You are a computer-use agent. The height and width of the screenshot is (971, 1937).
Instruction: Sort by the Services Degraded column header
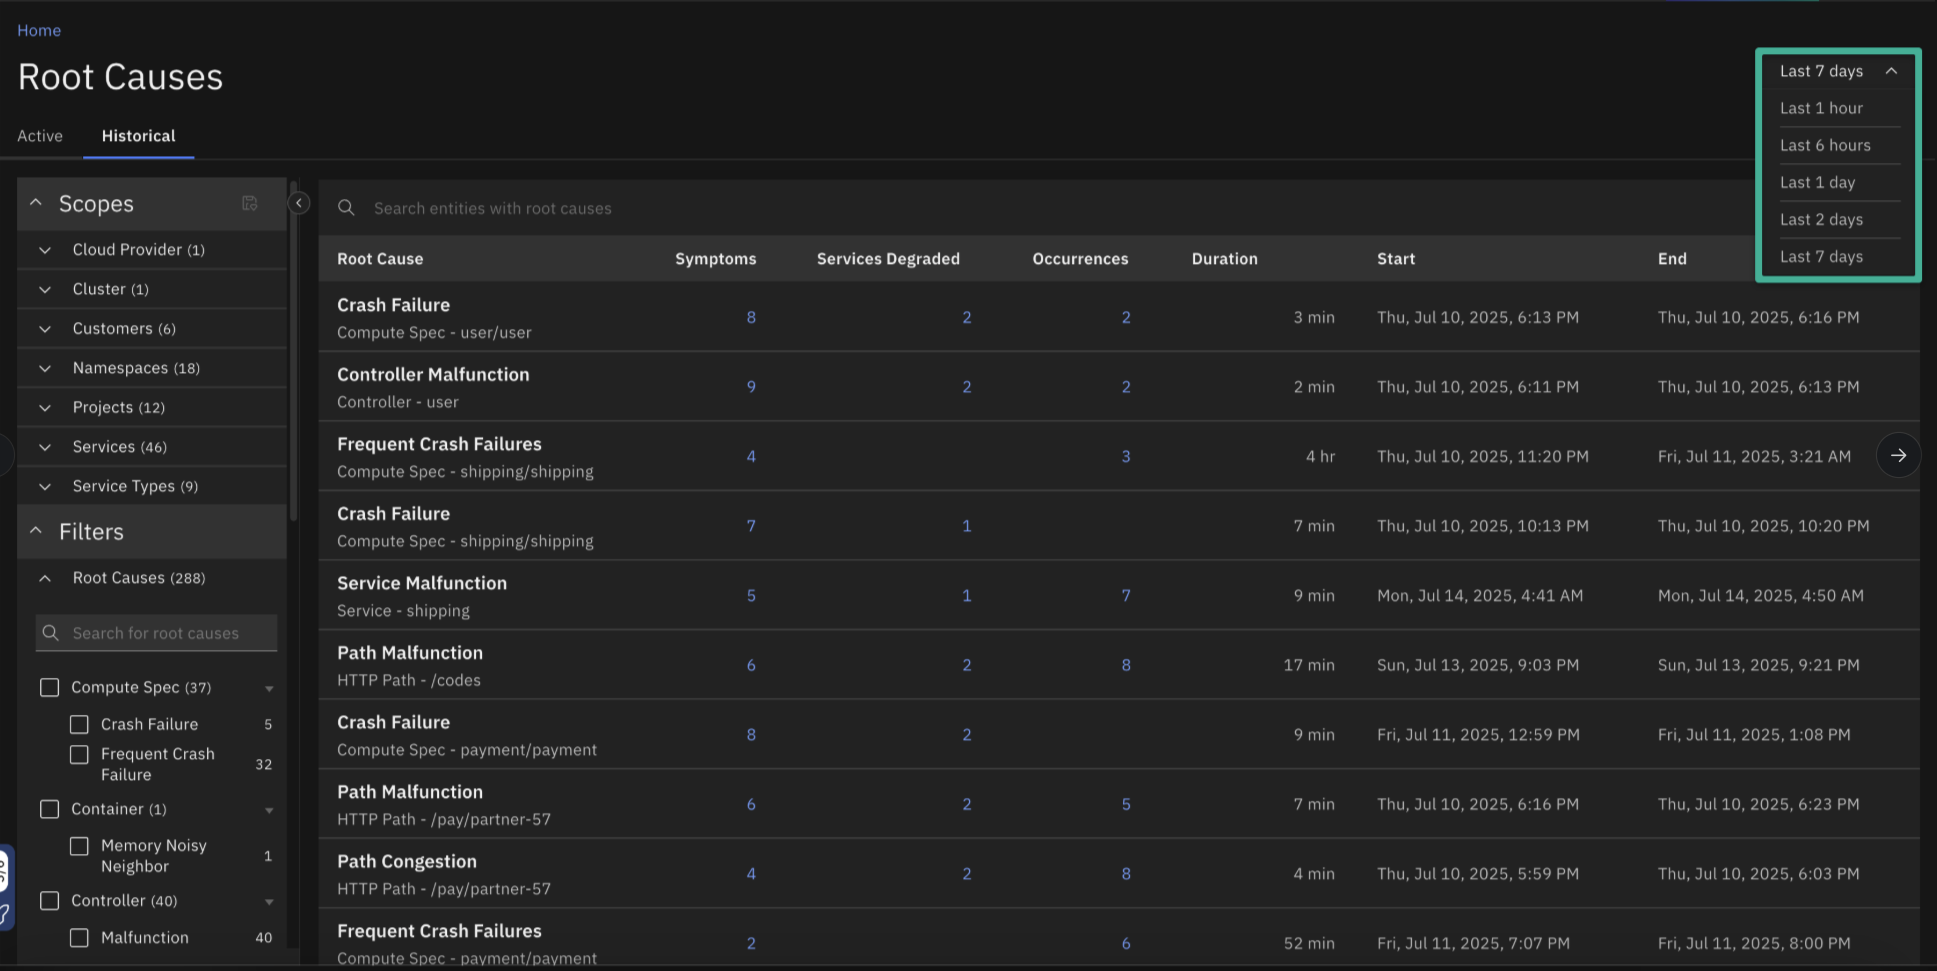(x=888, y=259)
